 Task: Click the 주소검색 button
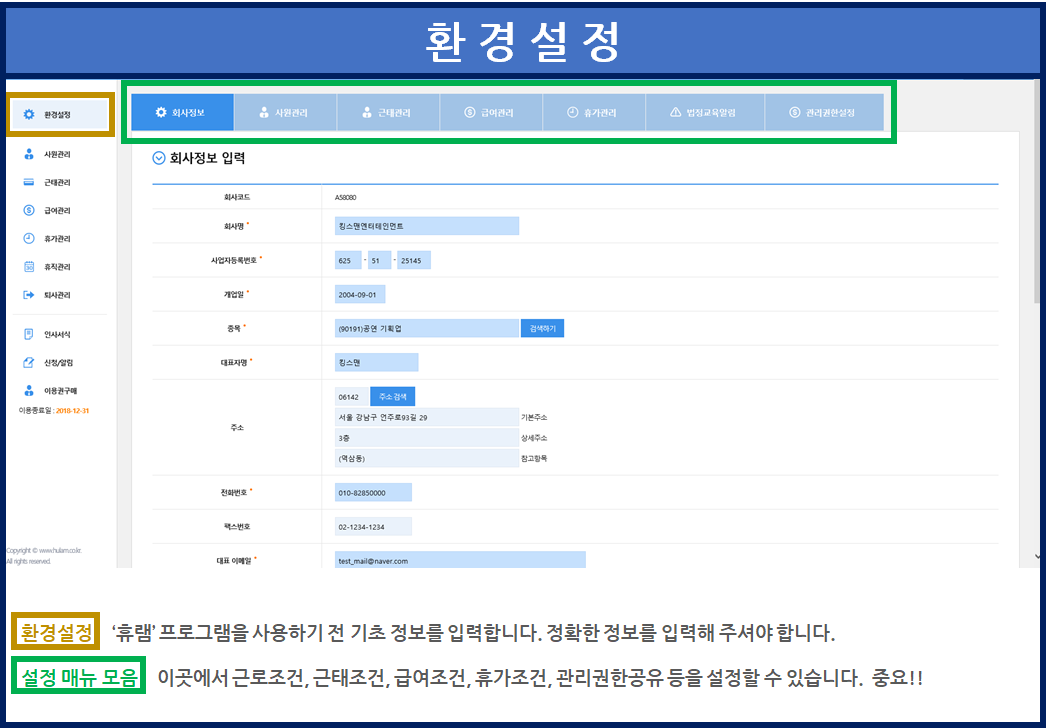click(392, 396)
